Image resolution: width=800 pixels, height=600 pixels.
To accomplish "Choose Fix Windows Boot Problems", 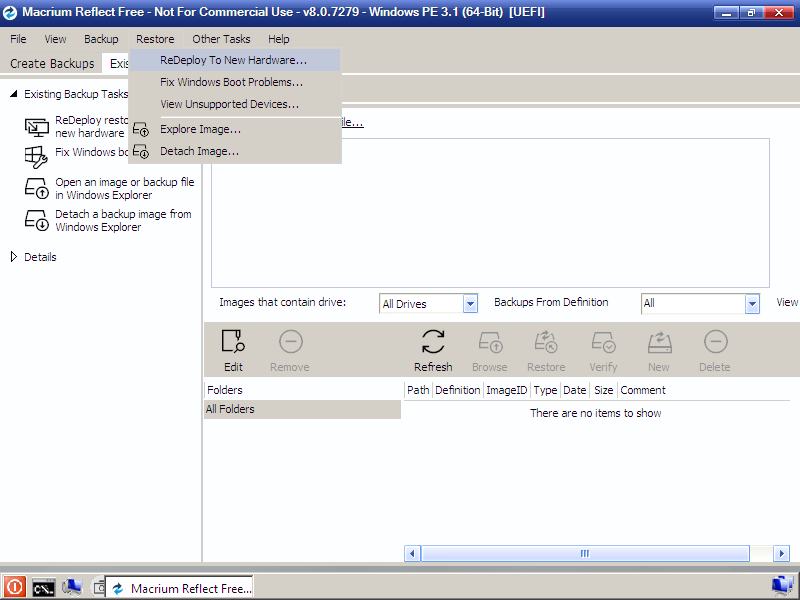I will (x=235, y=82).
